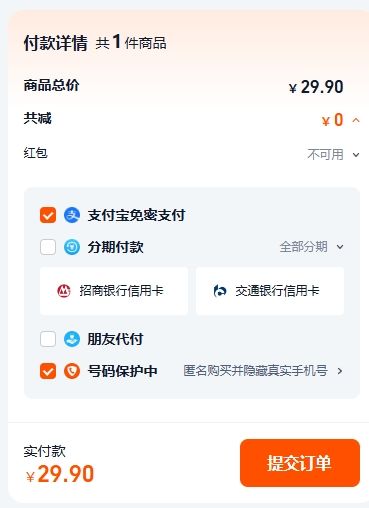The image size is (369, 508).
Task: Open number protection details arrow
Action: point(340,371)
